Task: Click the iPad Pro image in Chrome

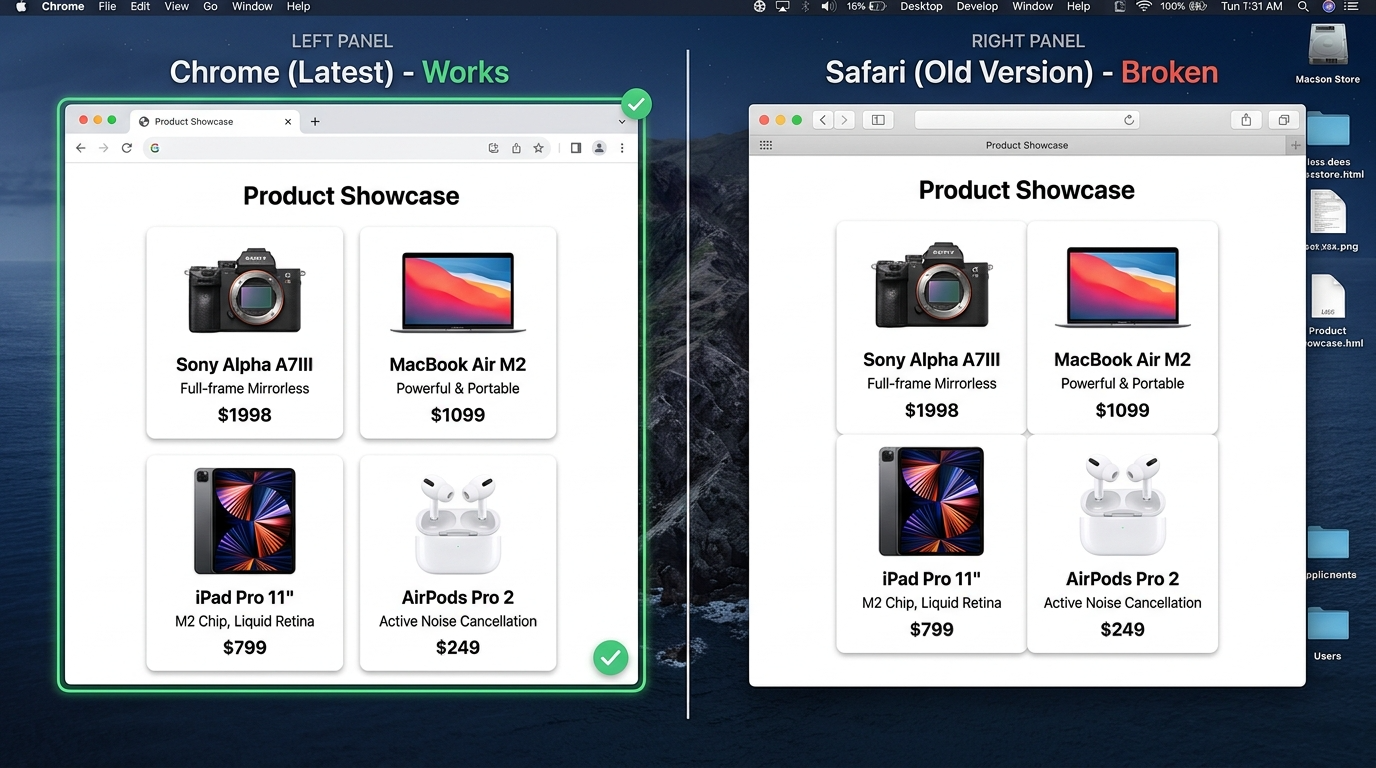Action: point(245,520)
